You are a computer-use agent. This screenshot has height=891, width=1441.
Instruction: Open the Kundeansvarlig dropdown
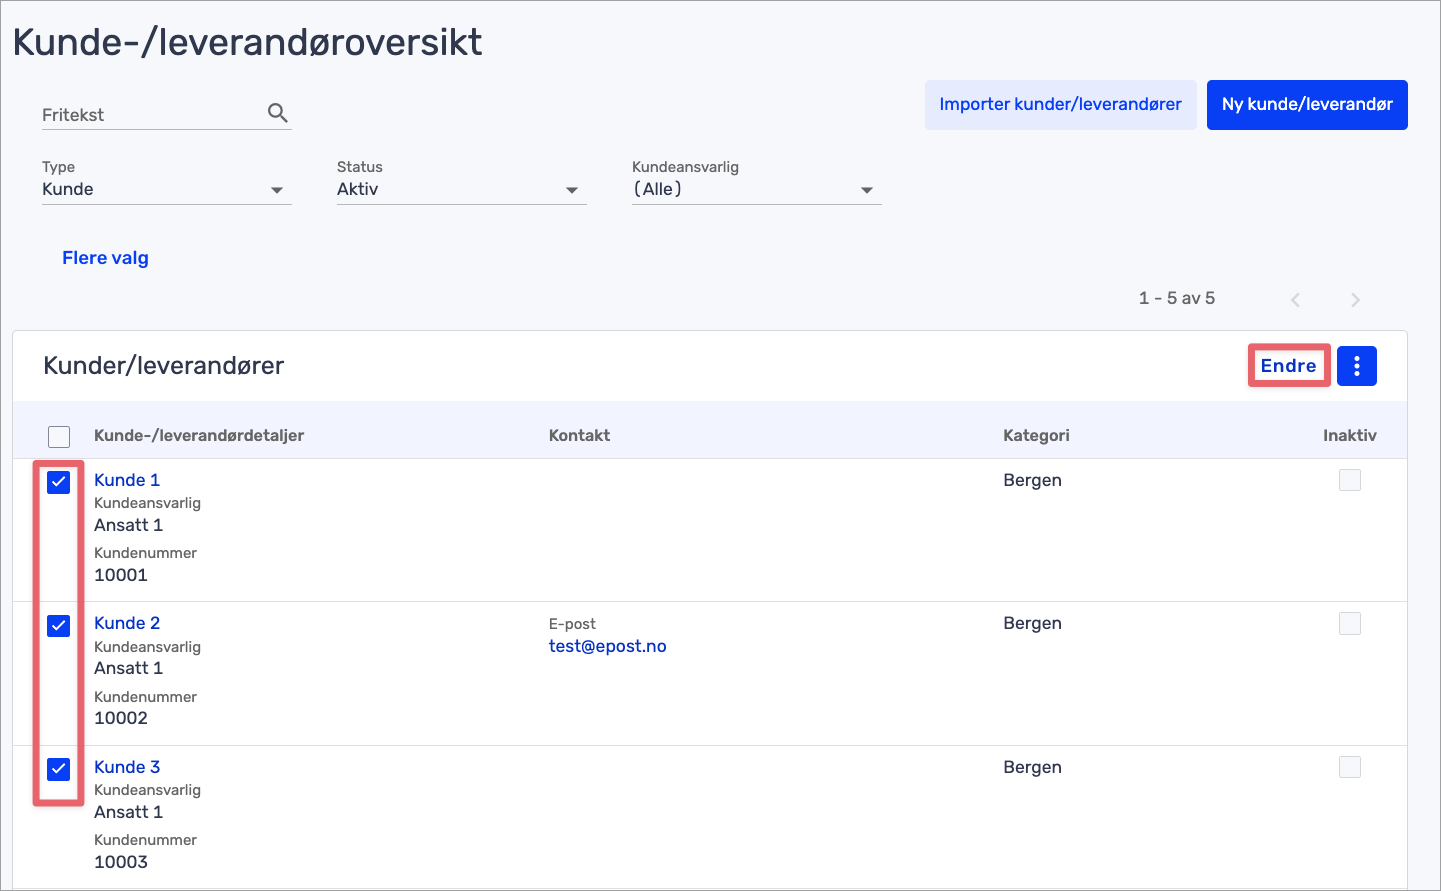click(x=756, y=190)
